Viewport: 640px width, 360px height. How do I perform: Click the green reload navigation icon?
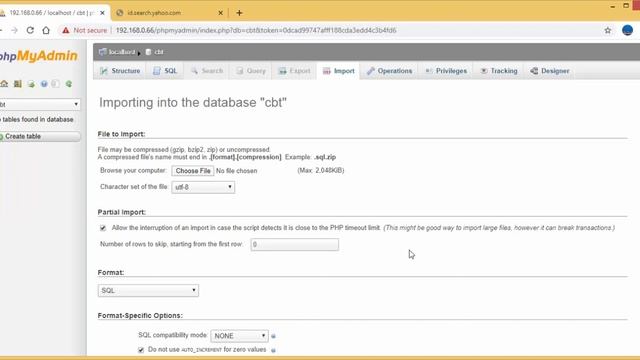coord(69,84)
